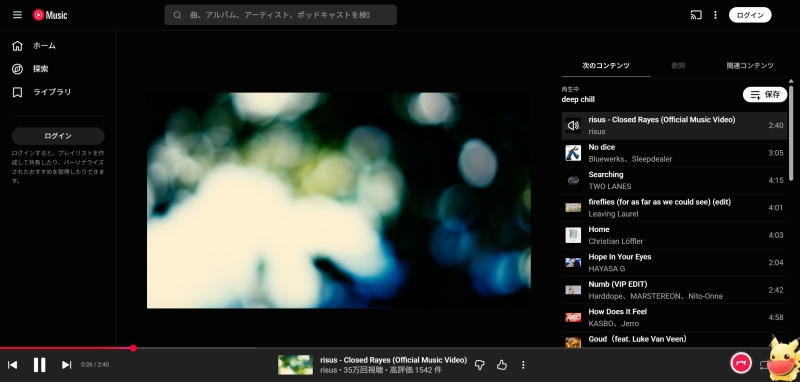The height and width of the screenshot is (382, 800).
Task: Switch to 関連コンテンツ tab
Action: 750,66
